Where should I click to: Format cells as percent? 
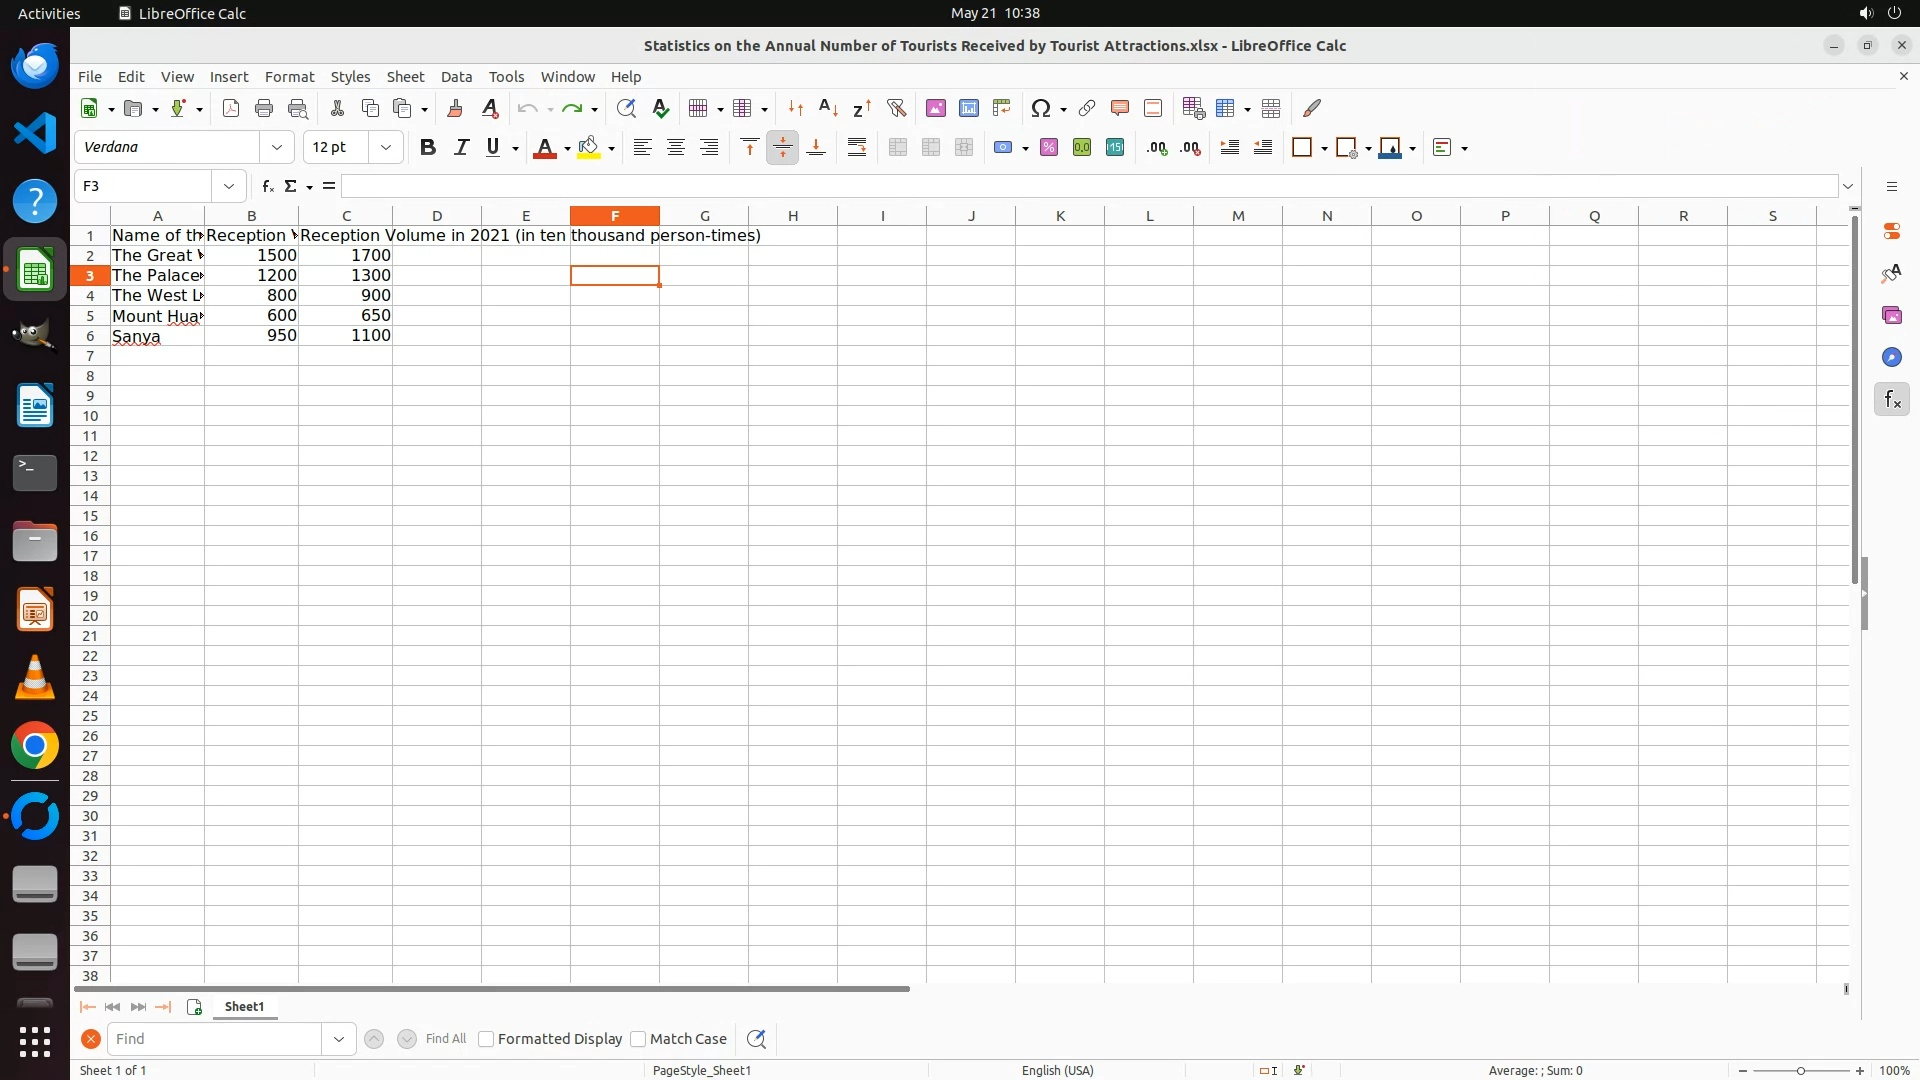[x=1049, y=148]
